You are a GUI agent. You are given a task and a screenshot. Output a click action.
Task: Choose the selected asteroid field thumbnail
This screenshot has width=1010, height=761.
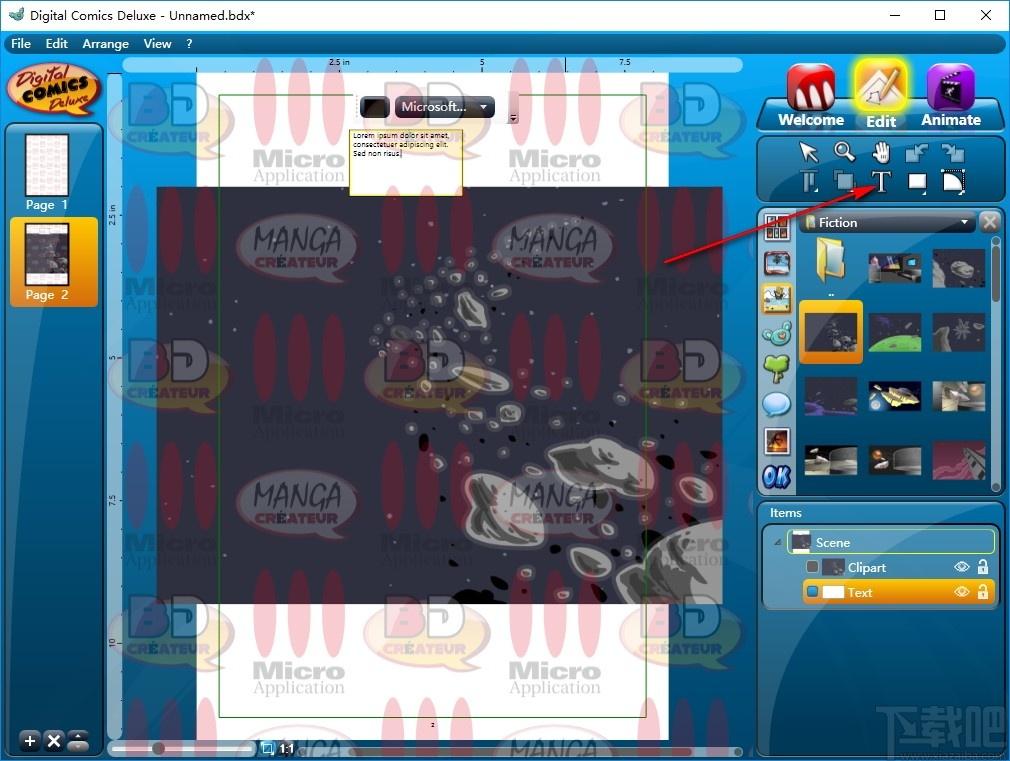click(831, 332)
